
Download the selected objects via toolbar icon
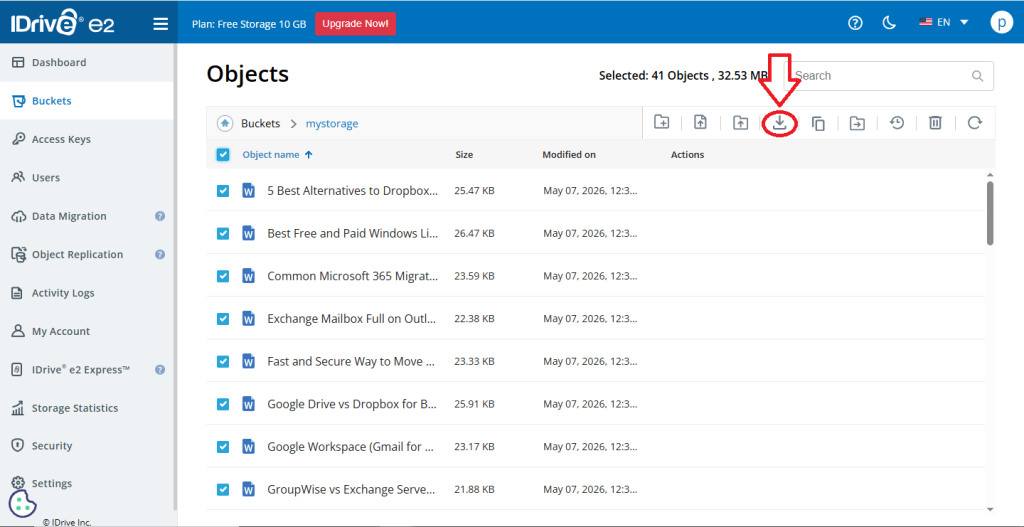[779, 123]
